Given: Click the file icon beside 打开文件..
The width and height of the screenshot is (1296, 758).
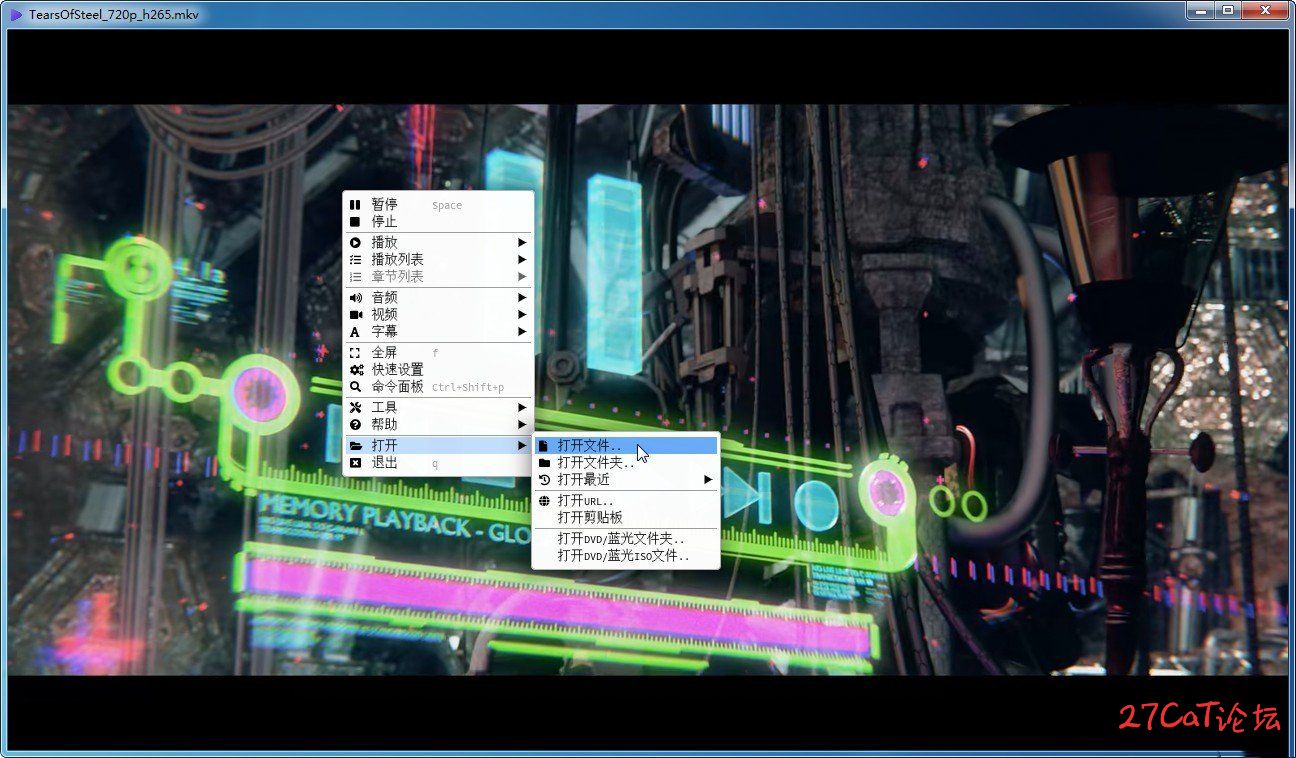Looking at the screenshot, I should (544, 446).
